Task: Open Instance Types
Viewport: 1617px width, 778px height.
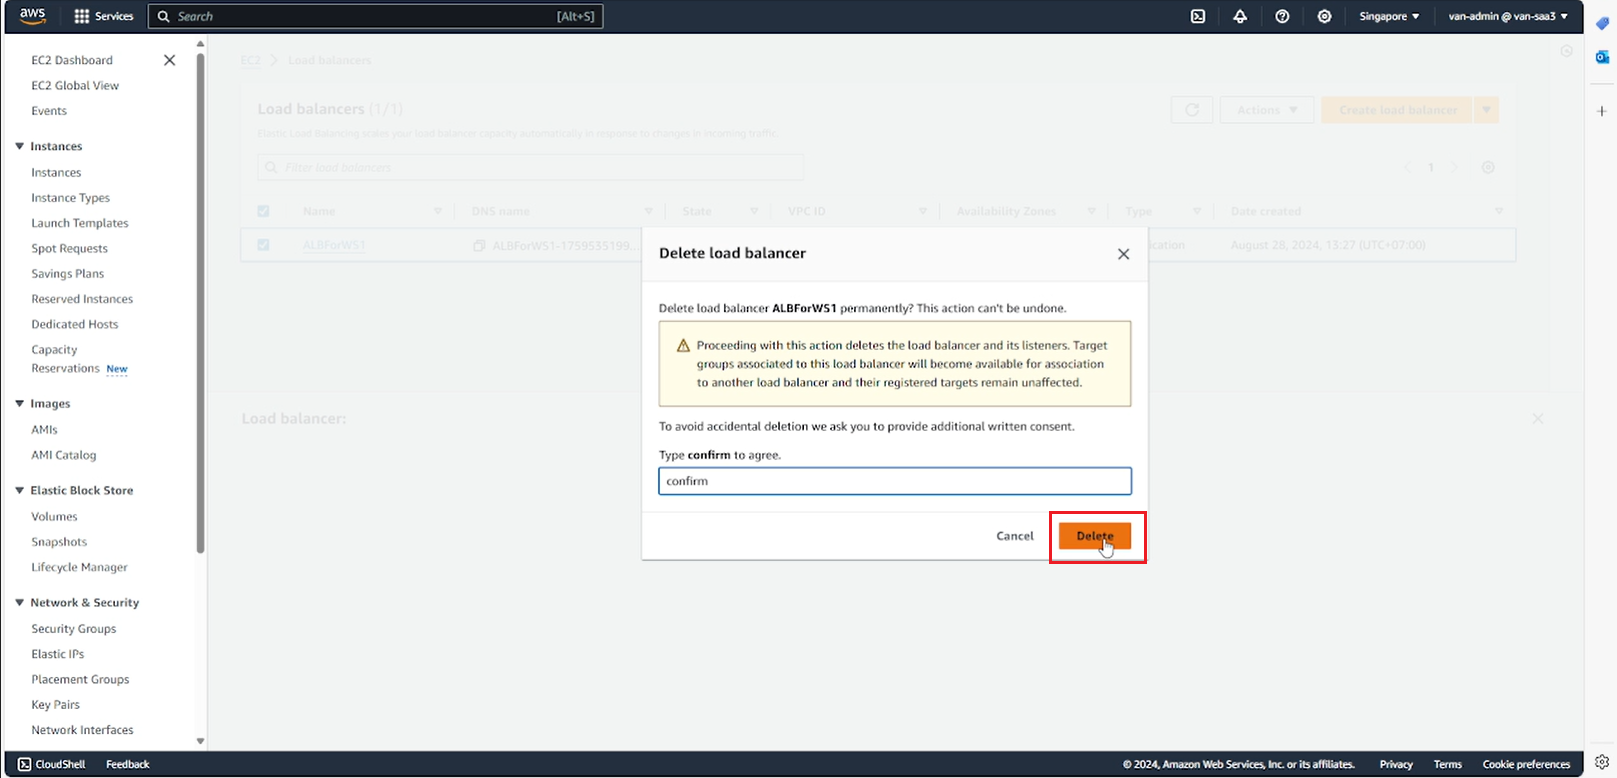Action: (71, 198)
